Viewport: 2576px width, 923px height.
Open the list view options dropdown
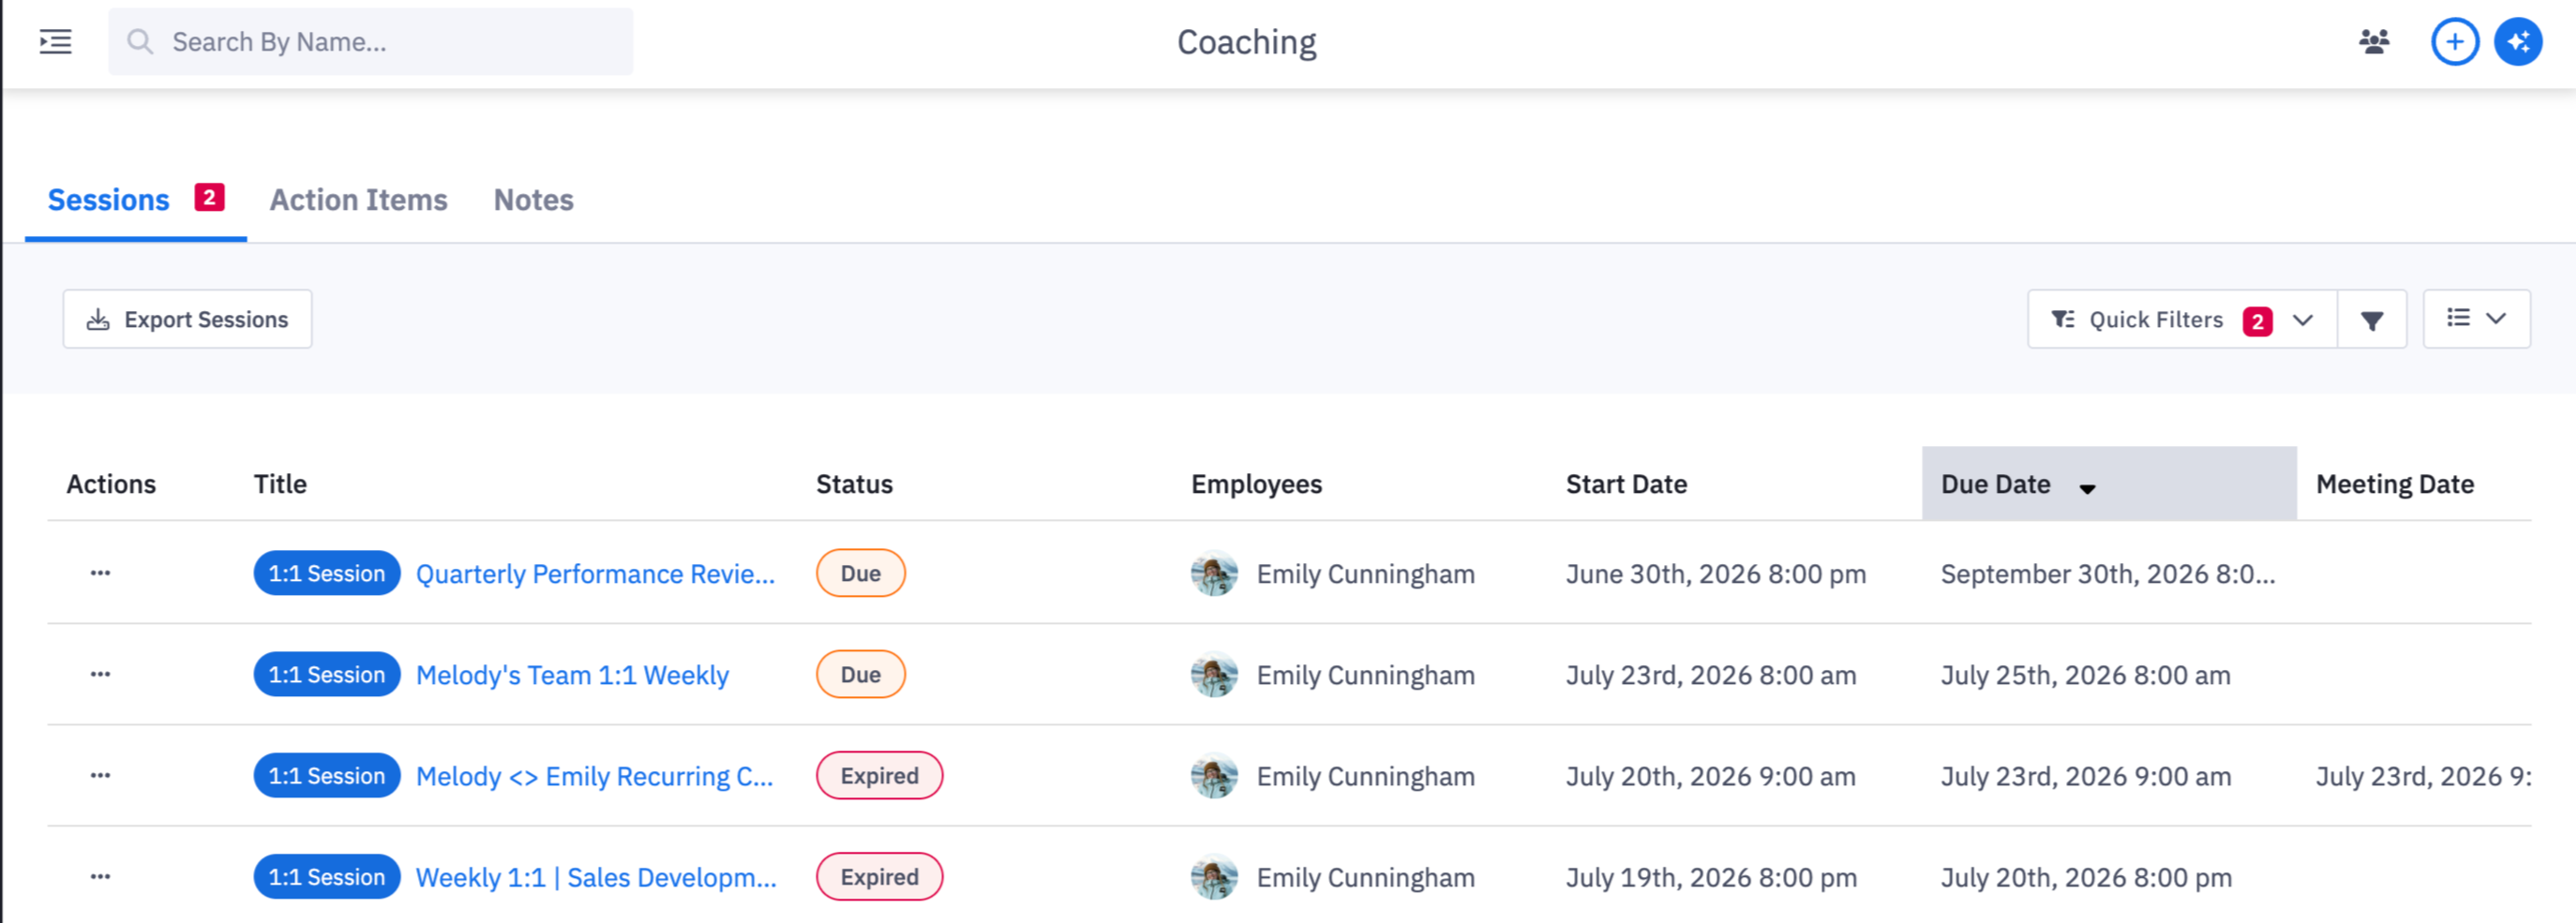(2476, 319)
